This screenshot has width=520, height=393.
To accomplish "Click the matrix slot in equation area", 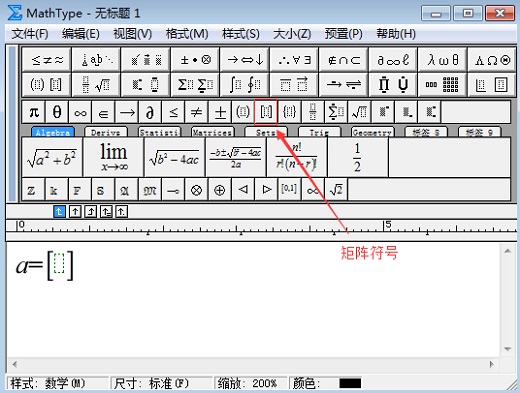I will pos(59,263).
